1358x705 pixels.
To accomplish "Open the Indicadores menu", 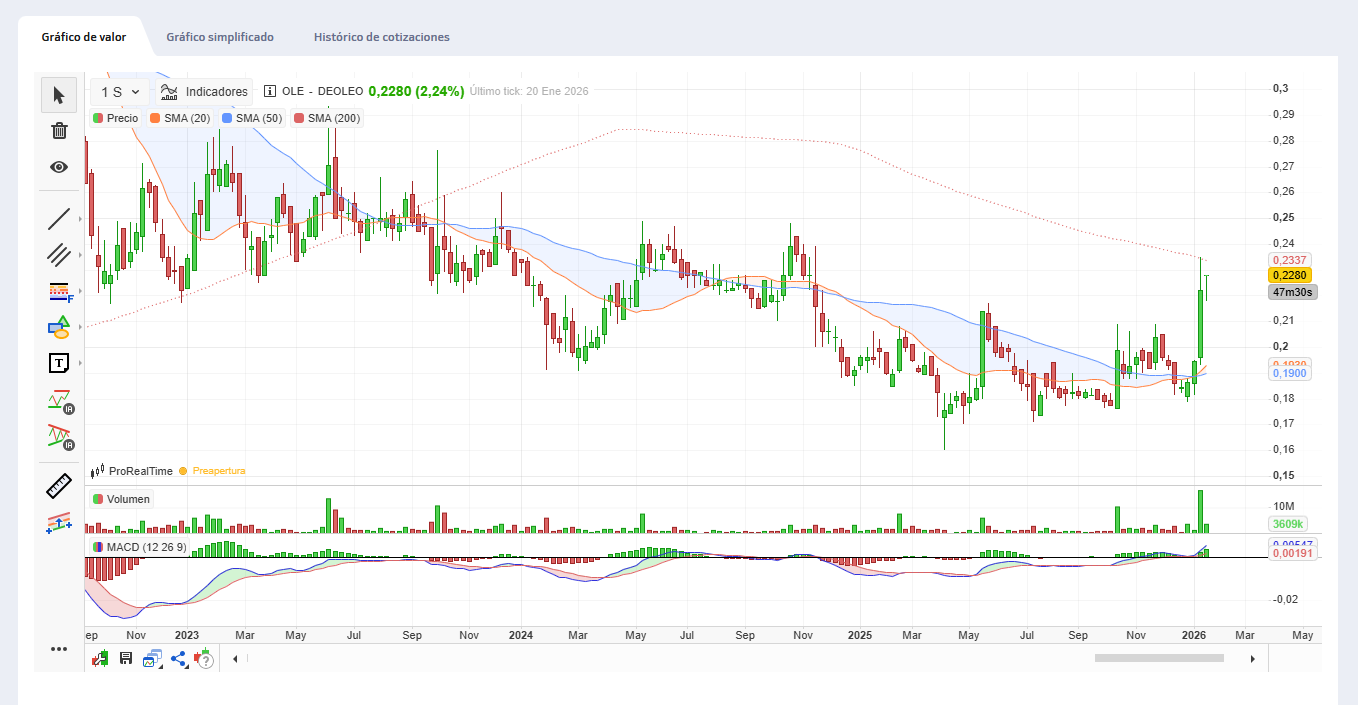I will click(x=204, y=92).
